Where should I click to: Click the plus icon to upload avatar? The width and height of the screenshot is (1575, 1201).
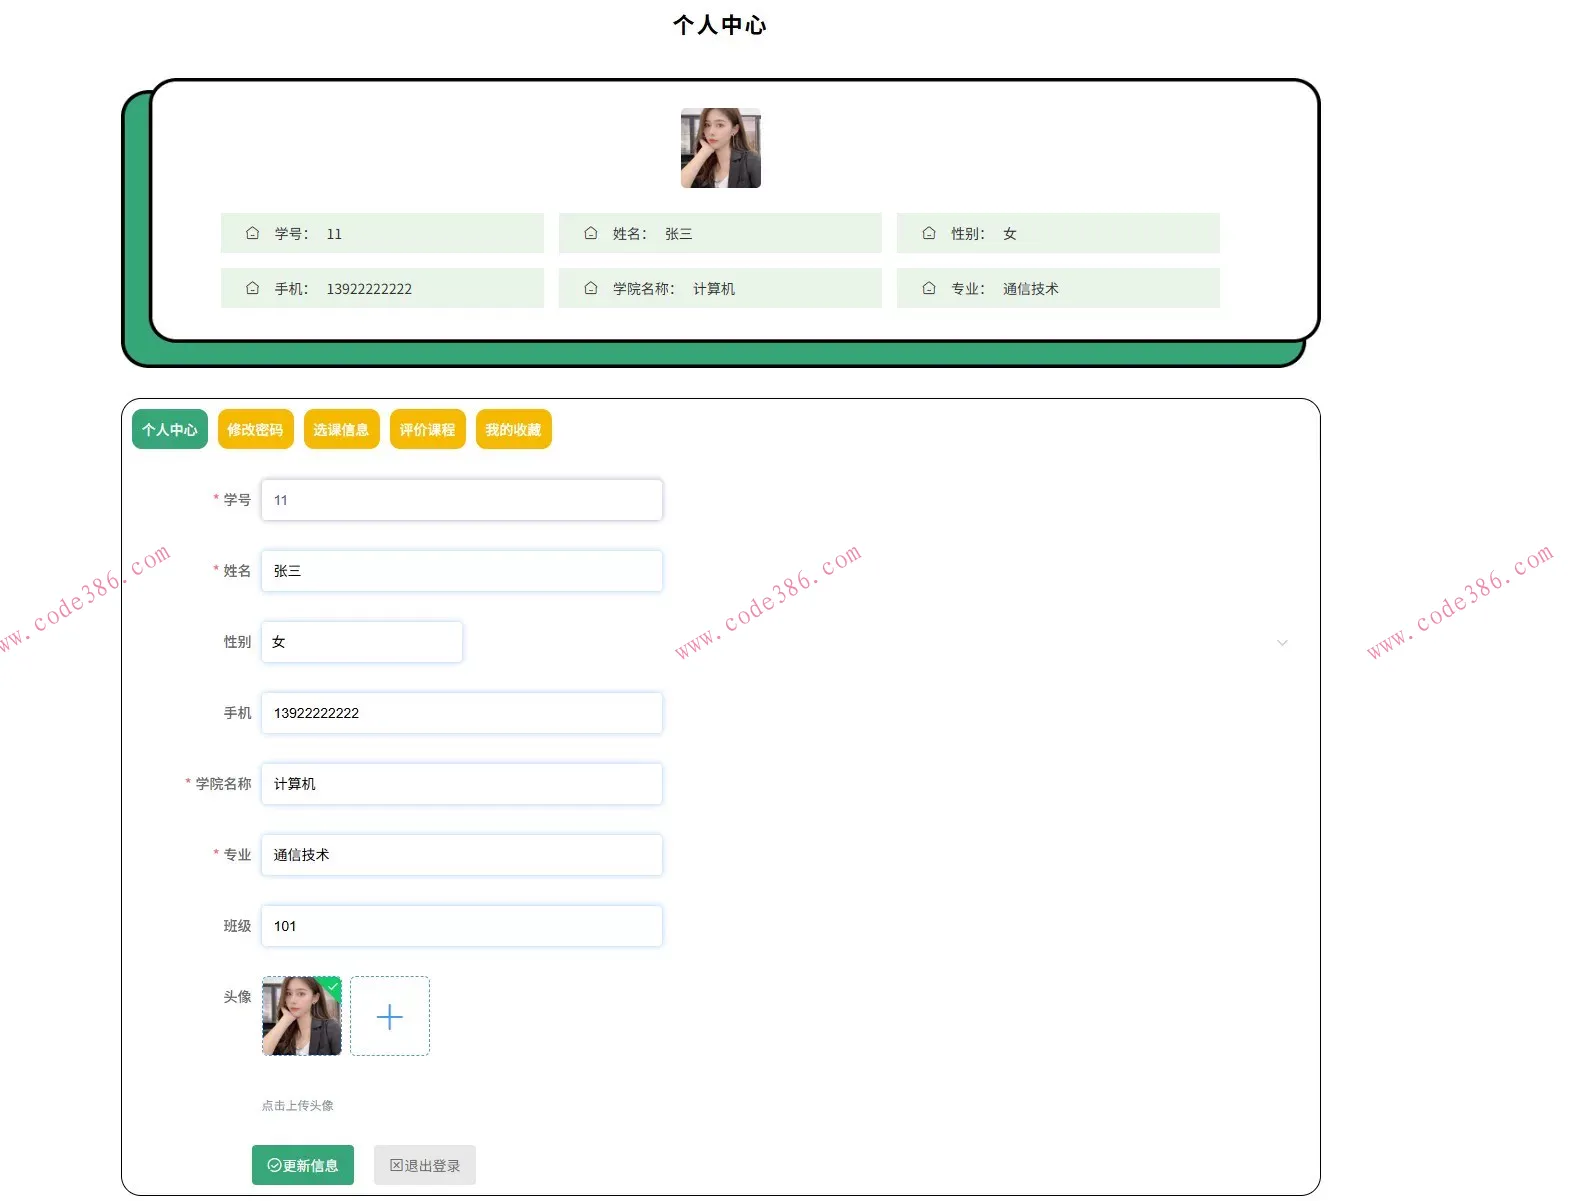pyautogui.click(x=390, y=1016)
